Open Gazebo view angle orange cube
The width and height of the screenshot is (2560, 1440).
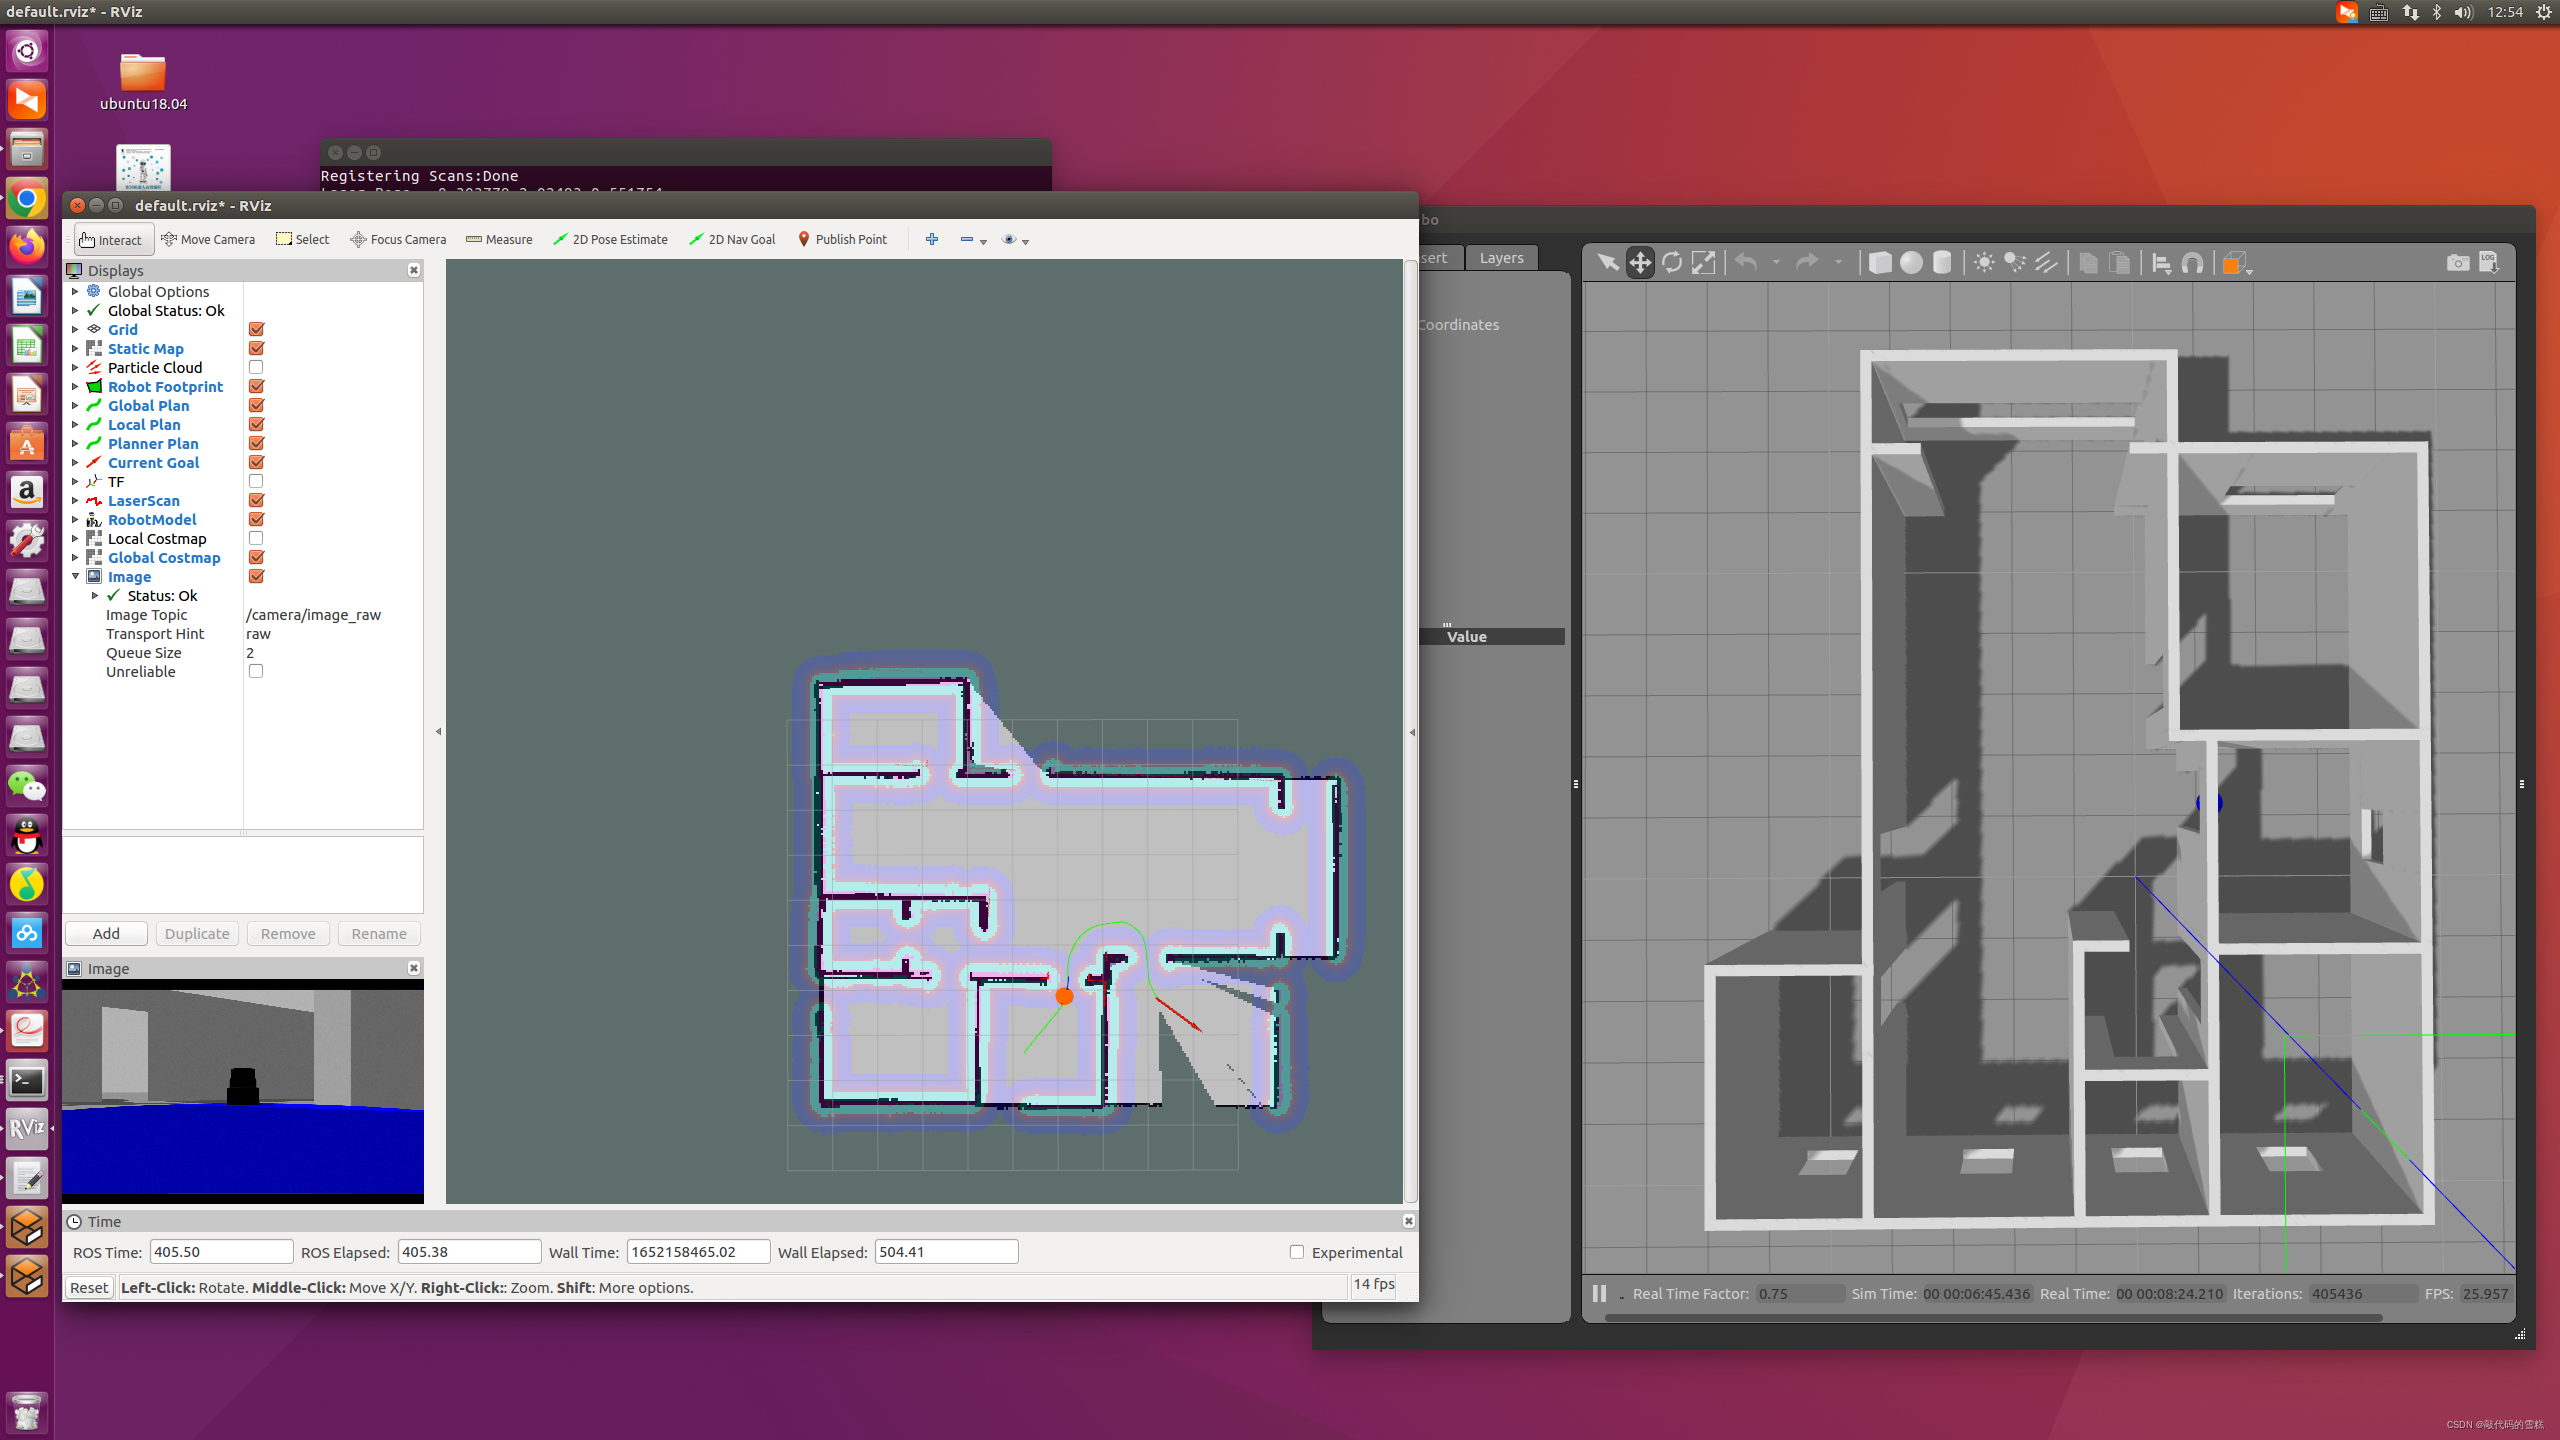click(2233, 263)
